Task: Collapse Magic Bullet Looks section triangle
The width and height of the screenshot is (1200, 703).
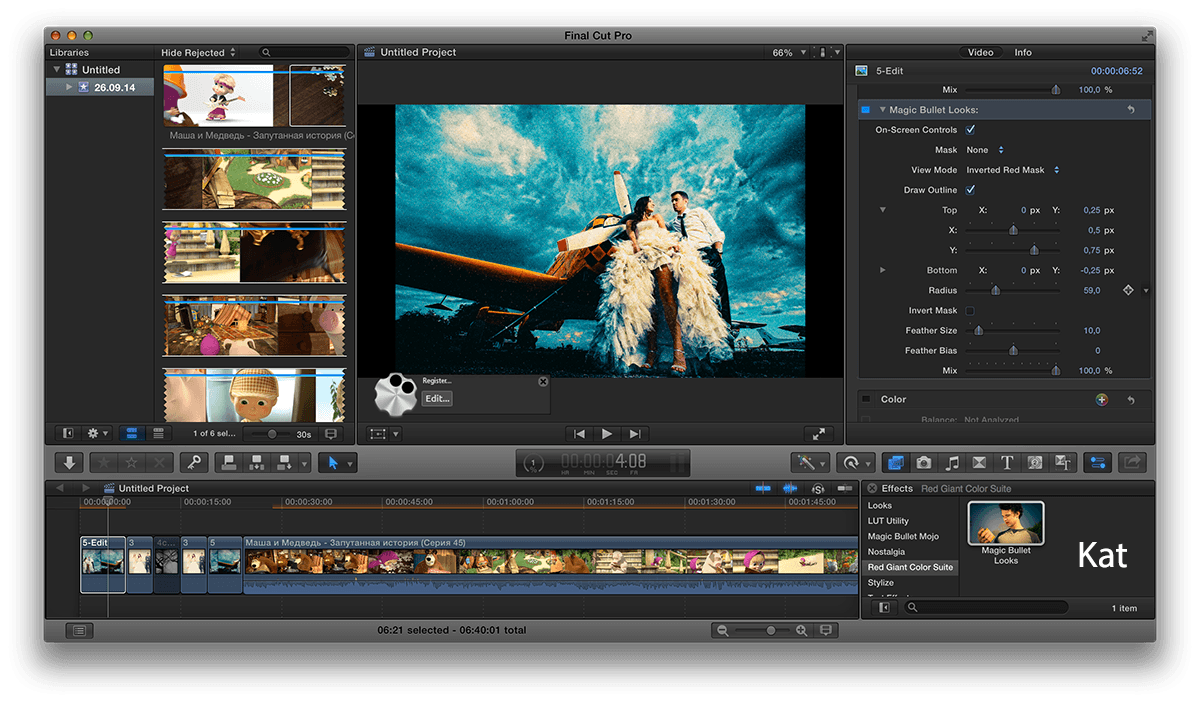Action: pyautogui.click(x=882, y=110)
